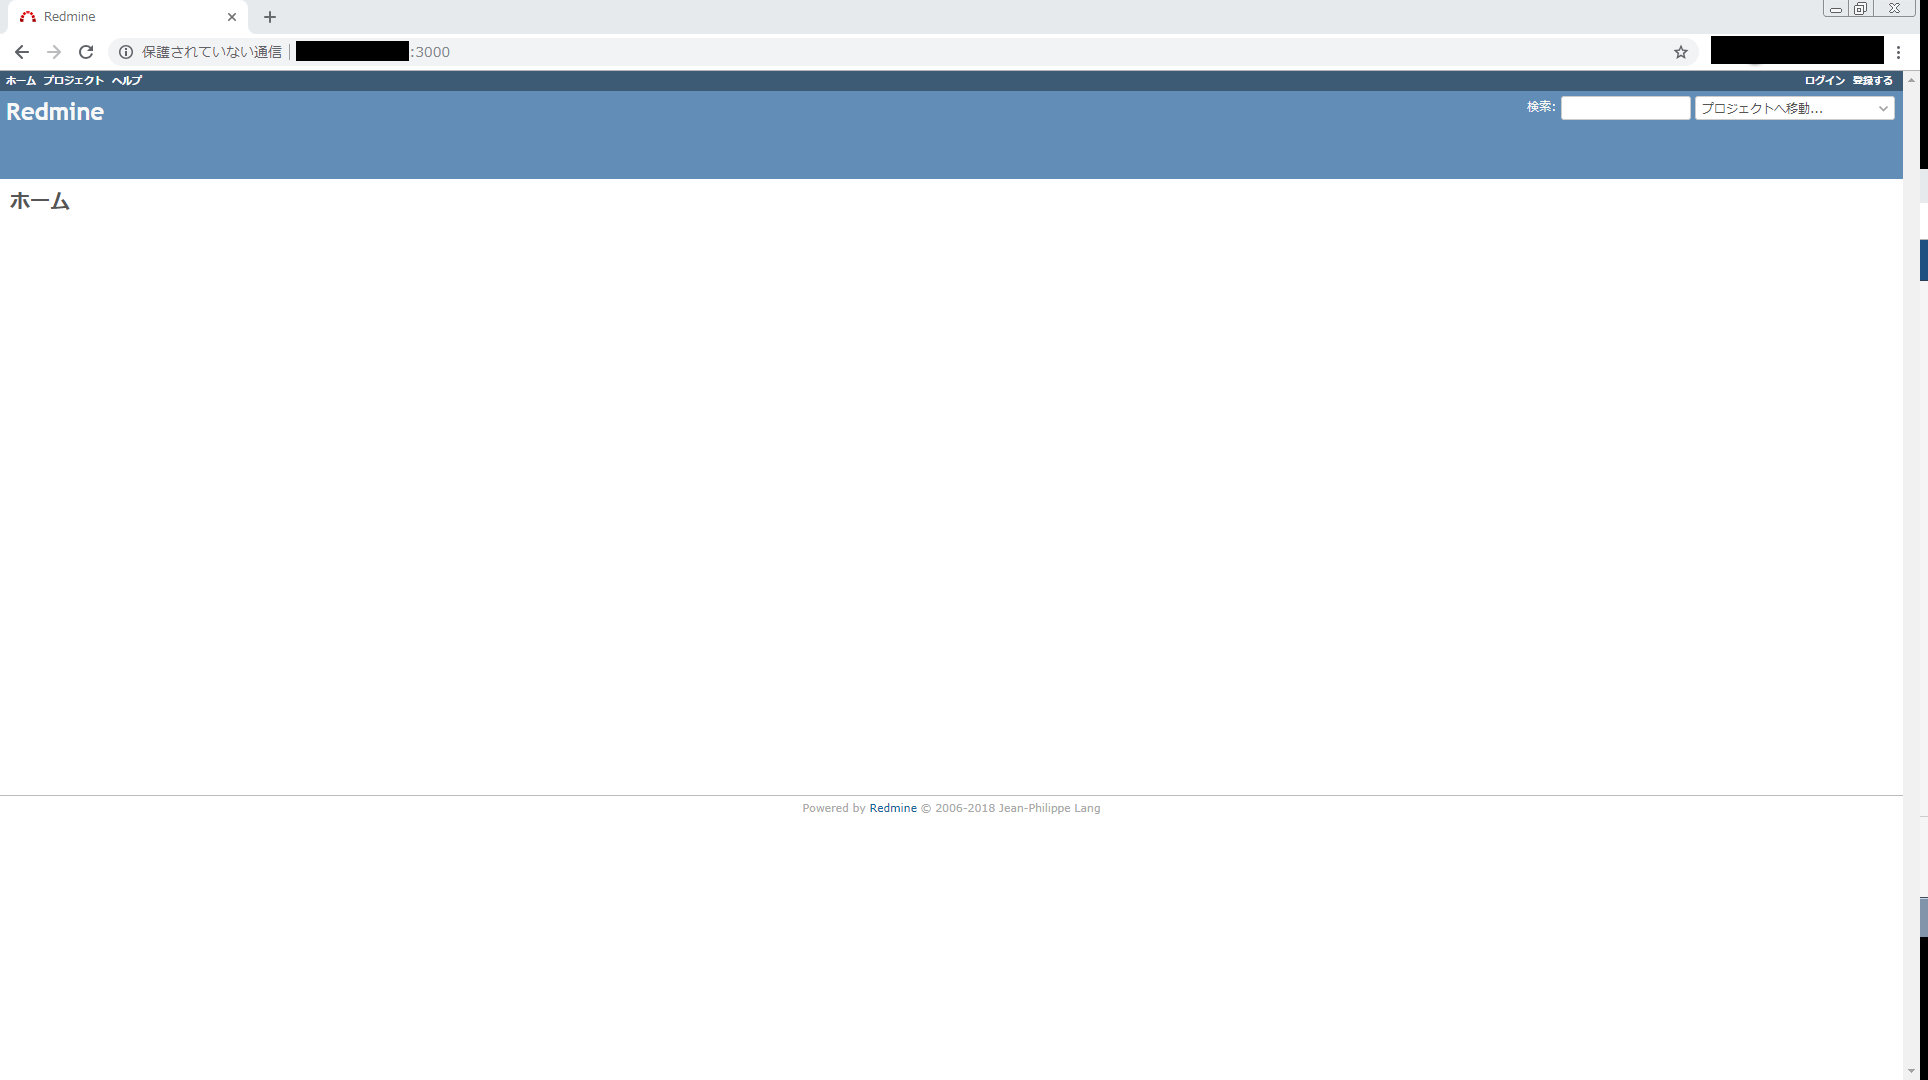Screen dimensions: 1928x1080
Task: Click the browser back arrow
Action: (x=21, y=52)
